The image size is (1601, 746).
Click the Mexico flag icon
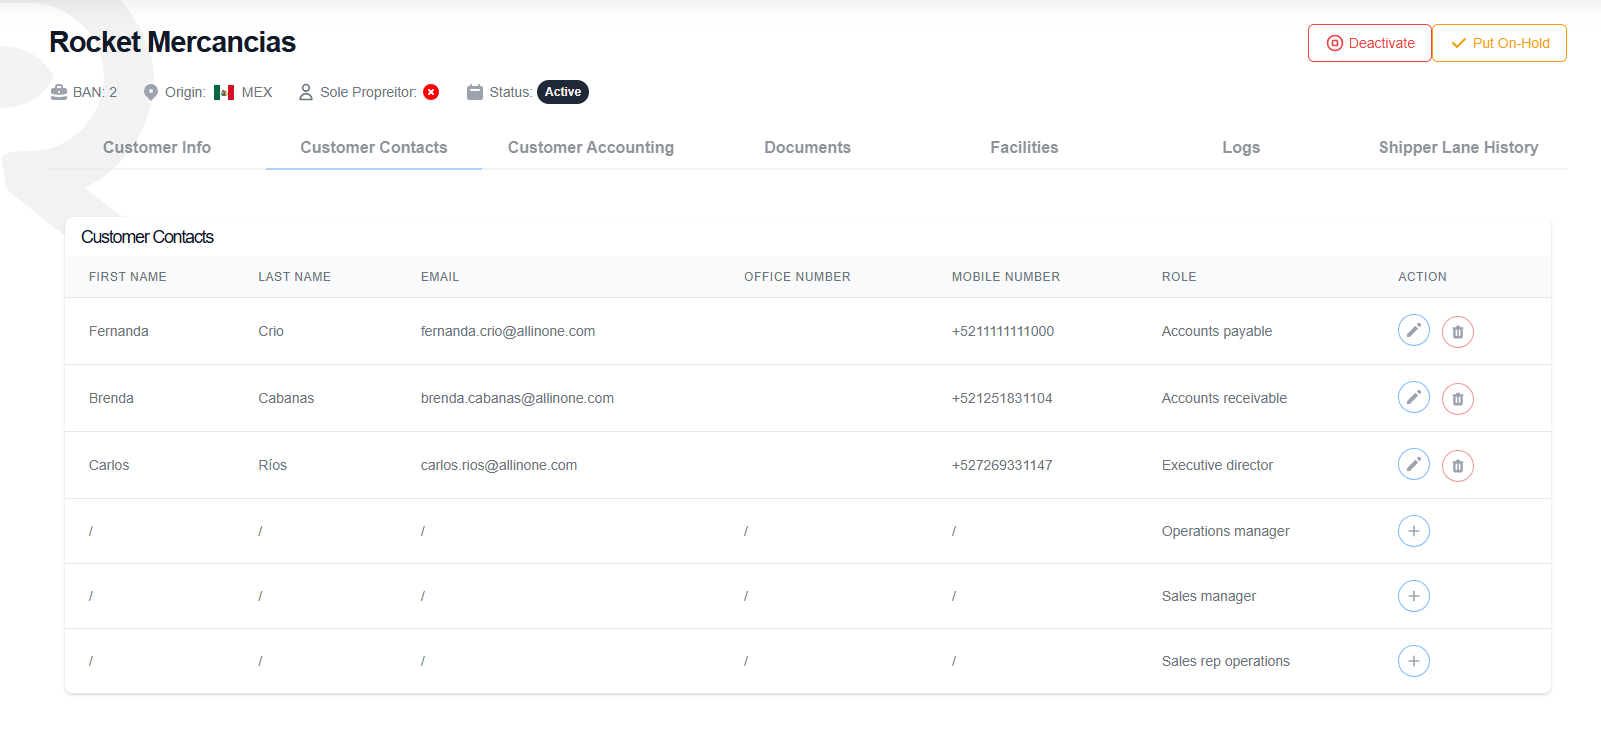tap(224, 92)
